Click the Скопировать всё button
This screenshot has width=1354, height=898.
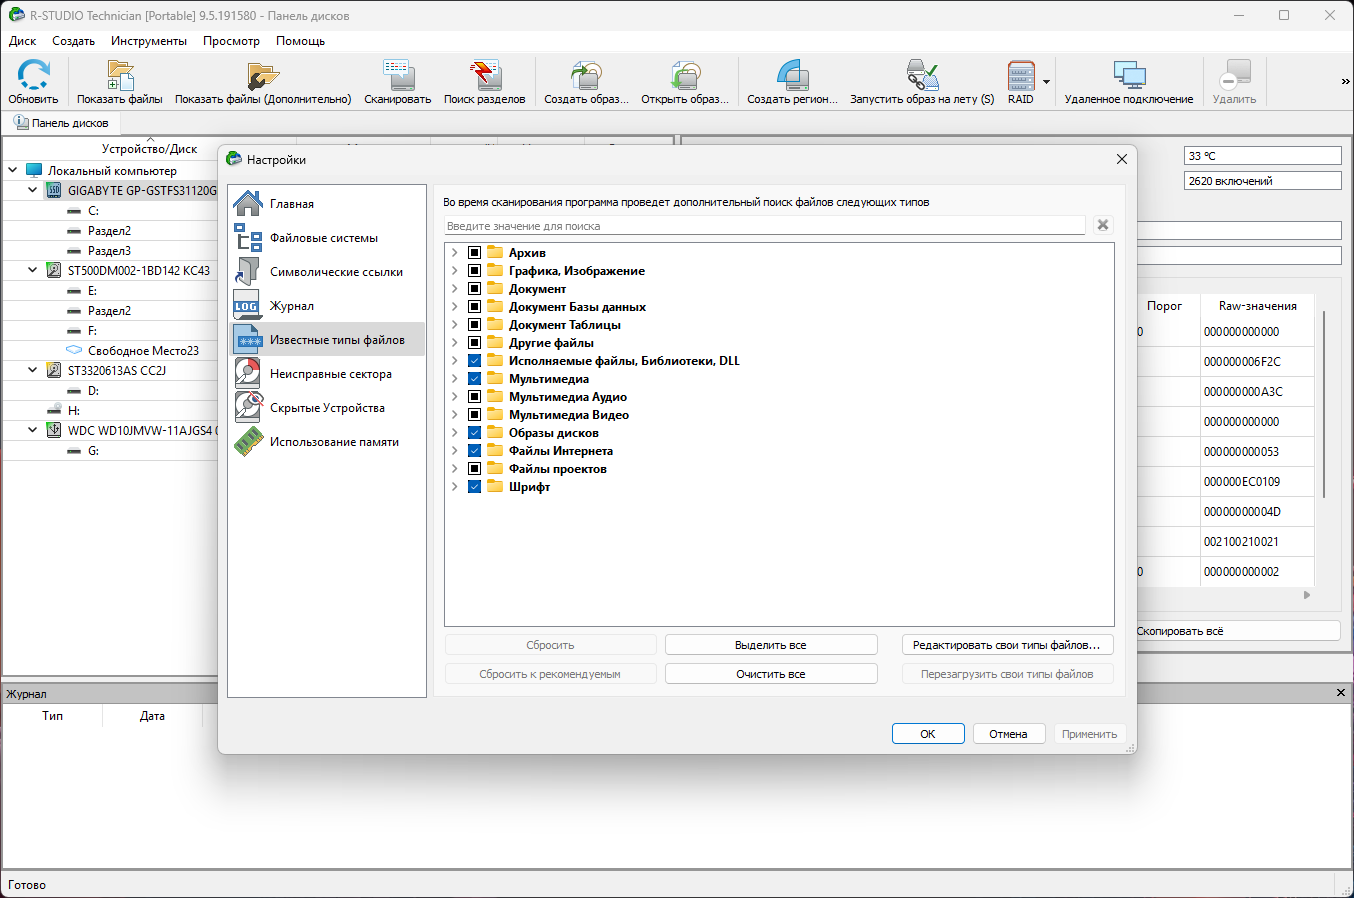(1238, 631)
